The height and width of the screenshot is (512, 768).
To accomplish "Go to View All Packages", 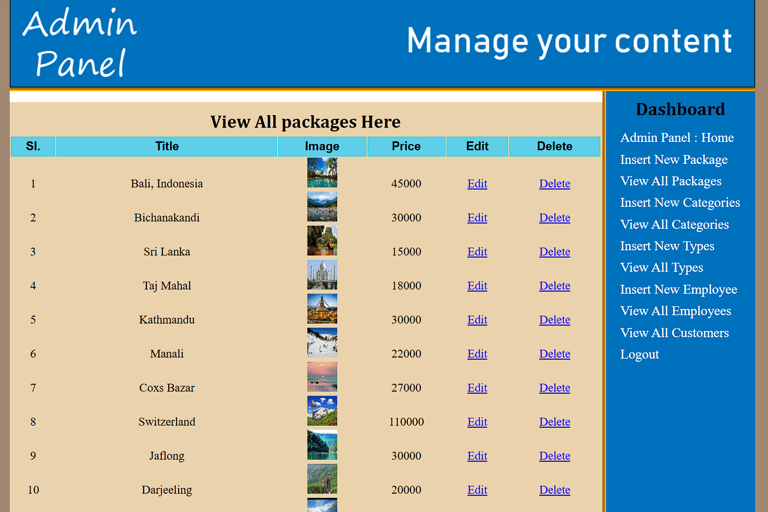I will (x=671, y=181).
